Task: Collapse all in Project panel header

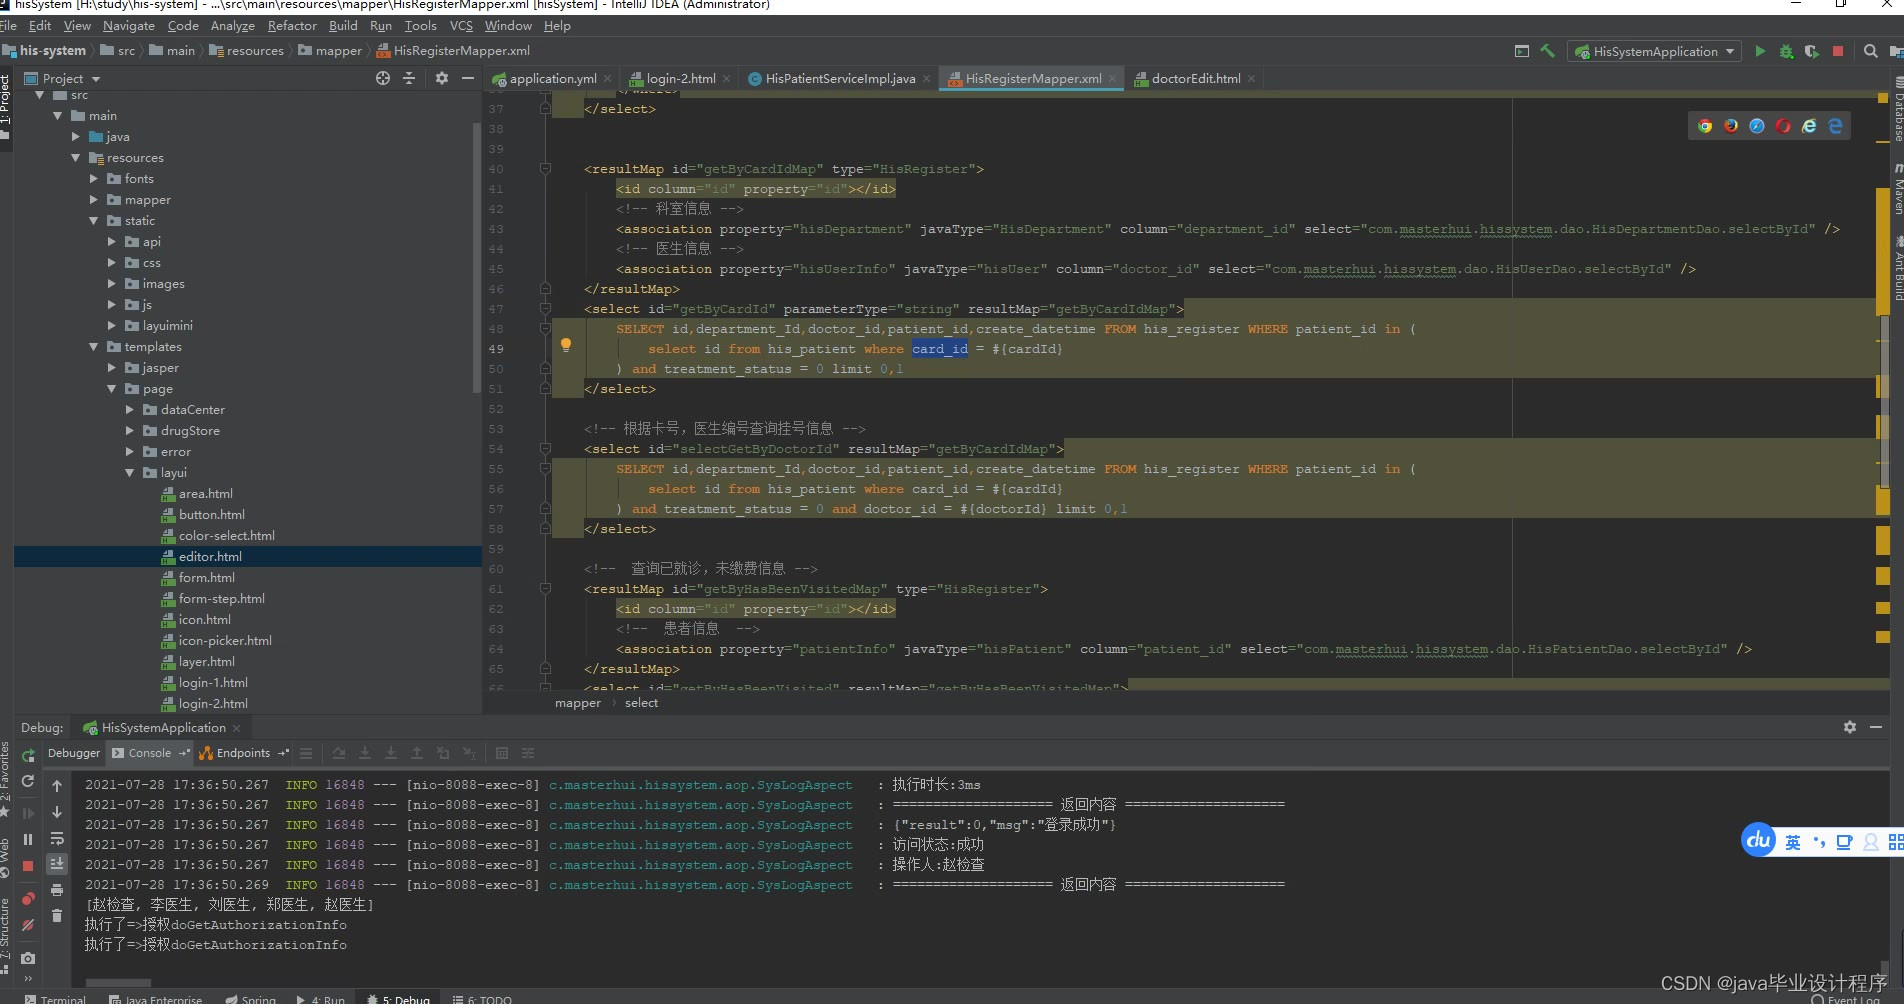Action: pos(409,78)
